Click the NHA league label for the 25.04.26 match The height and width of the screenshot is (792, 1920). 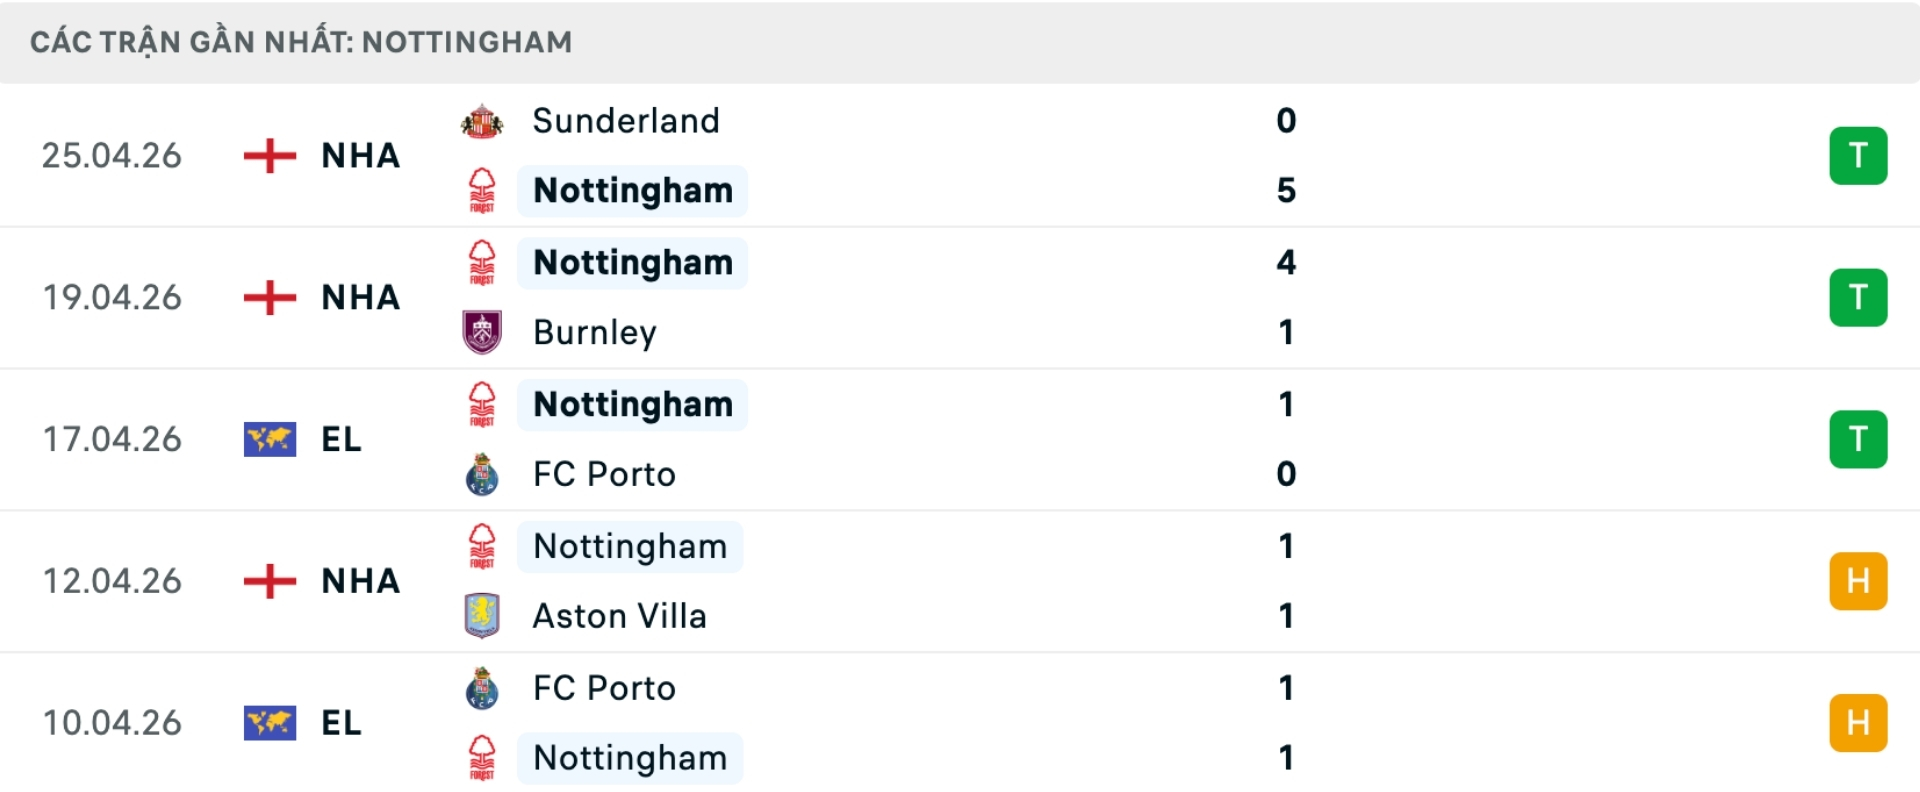pos(360,156)
